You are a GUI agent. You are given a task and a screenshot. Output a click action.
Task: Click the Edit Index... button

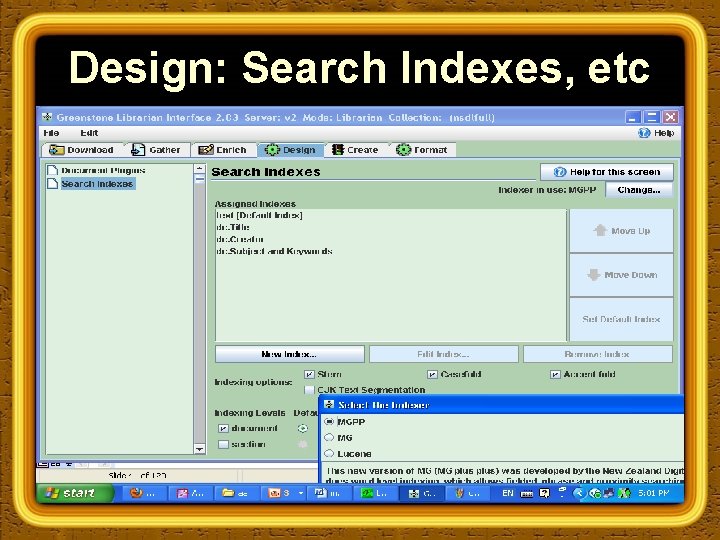(x=444, y=354)
